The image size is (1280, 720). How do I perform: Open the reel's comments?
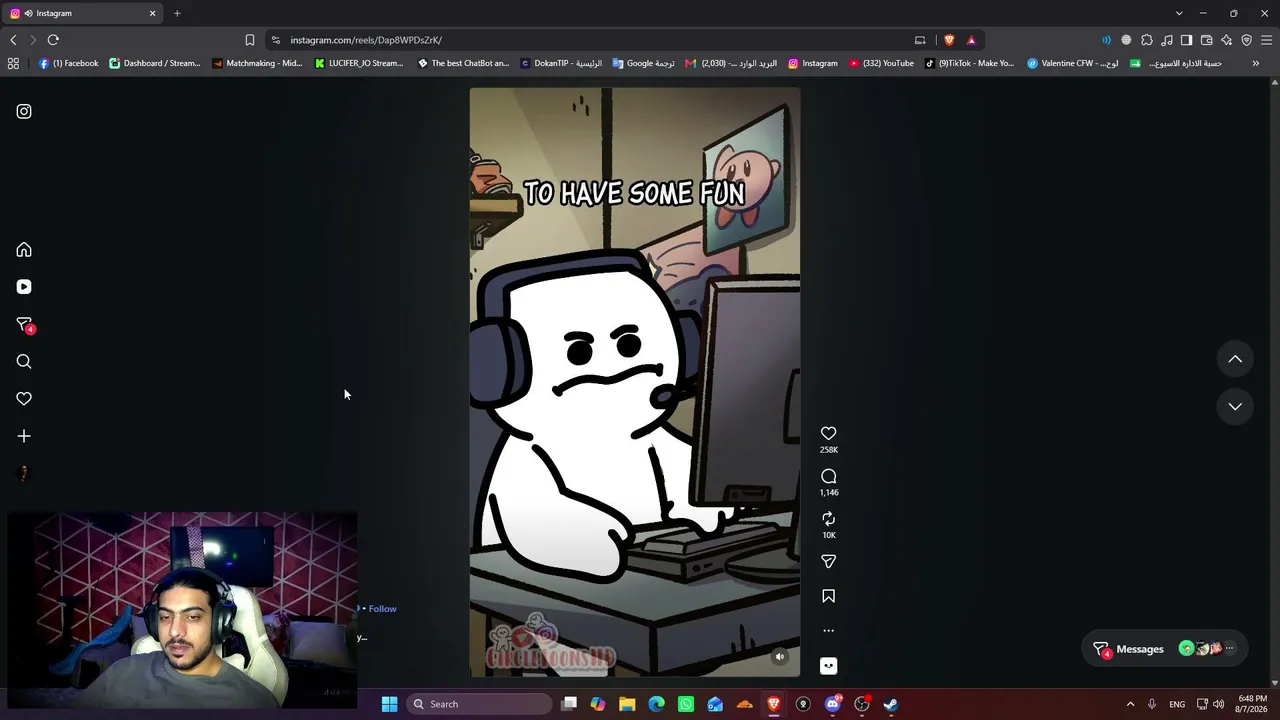click(828, 476)
